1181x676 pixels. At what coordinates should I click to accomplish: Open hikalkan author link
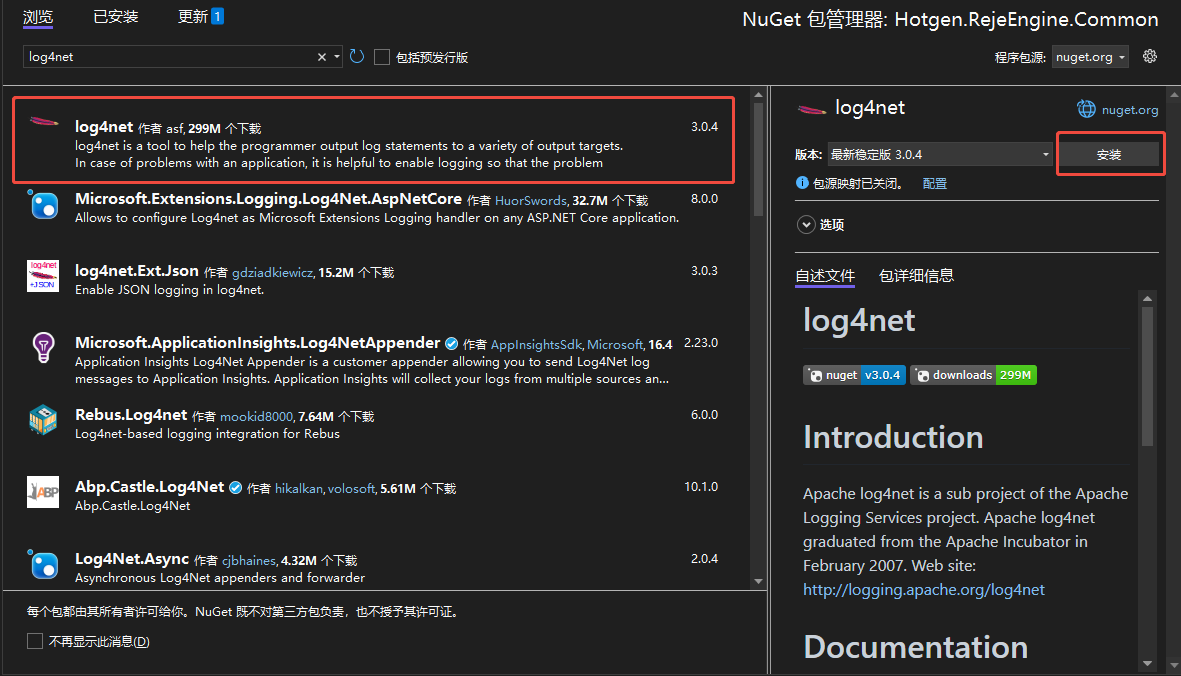click(x=298, y=489)
